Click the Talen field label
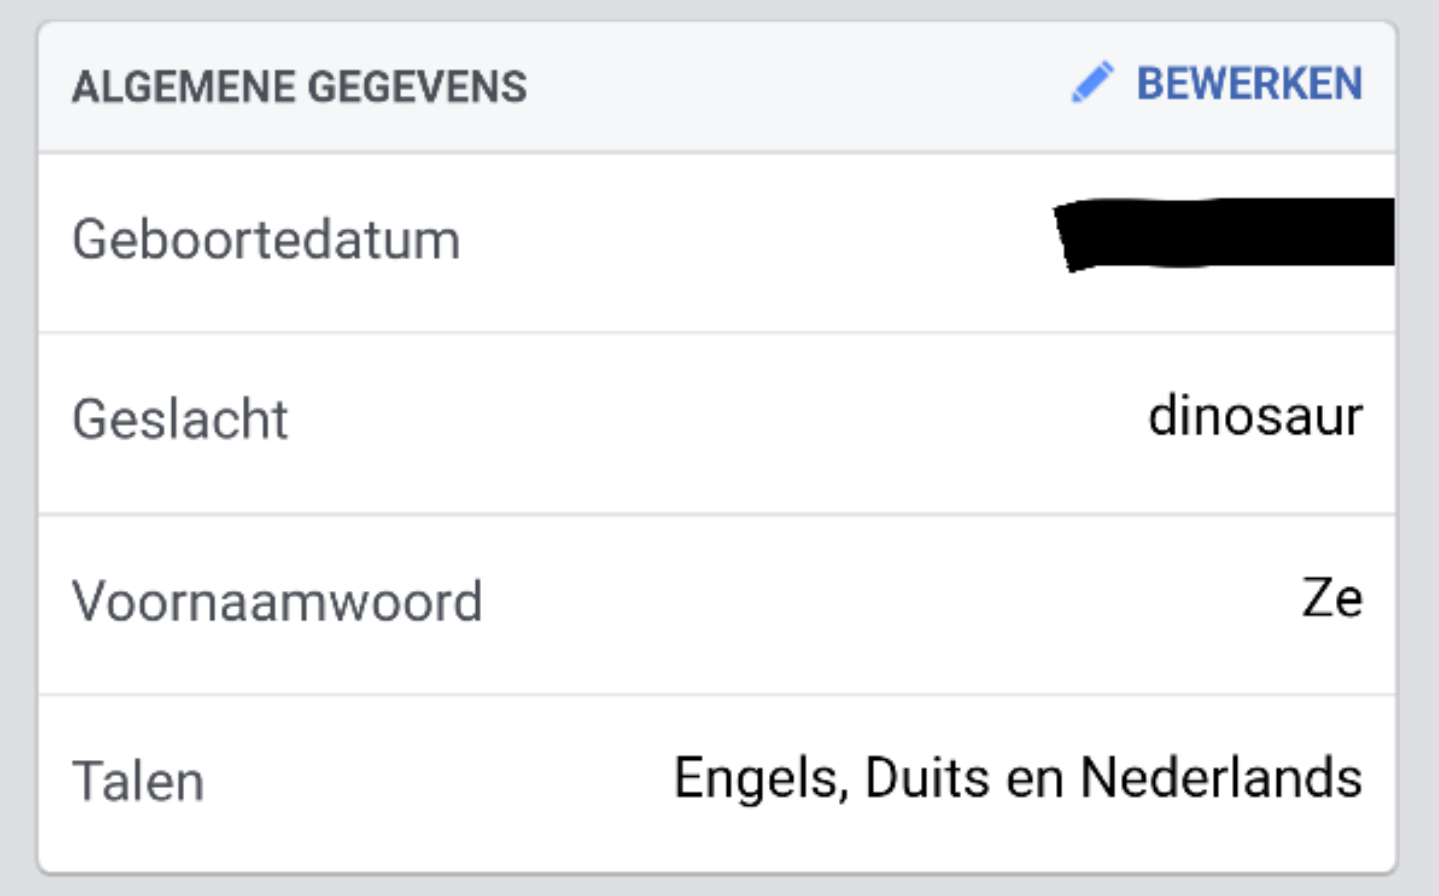 [x=138, y=781]
